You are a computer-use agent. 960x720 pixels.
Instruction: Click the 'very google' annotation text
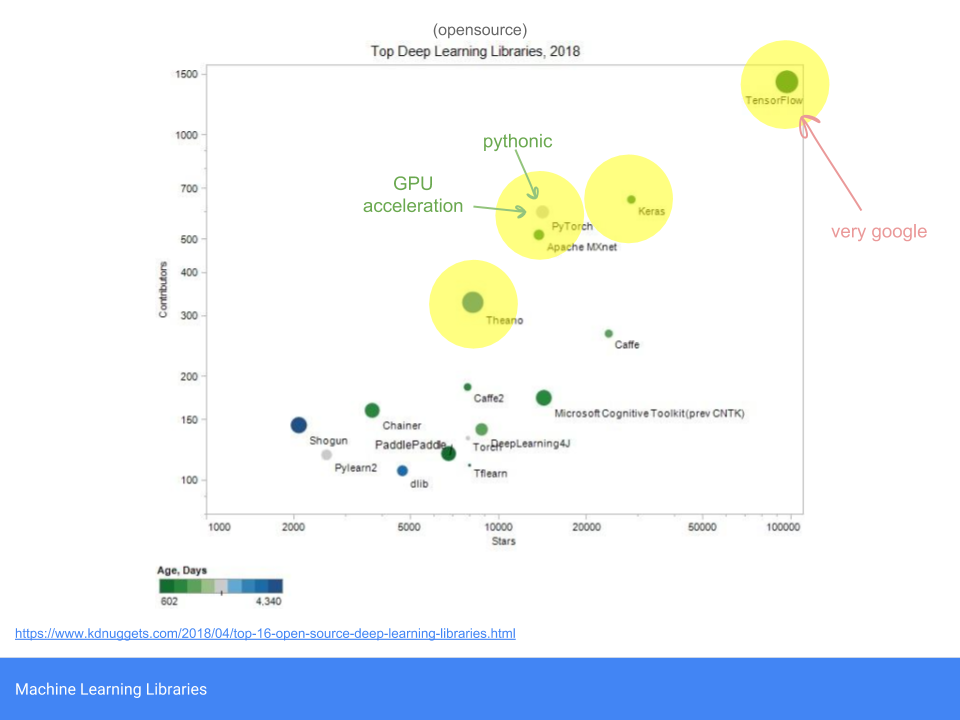coord(877,231)
